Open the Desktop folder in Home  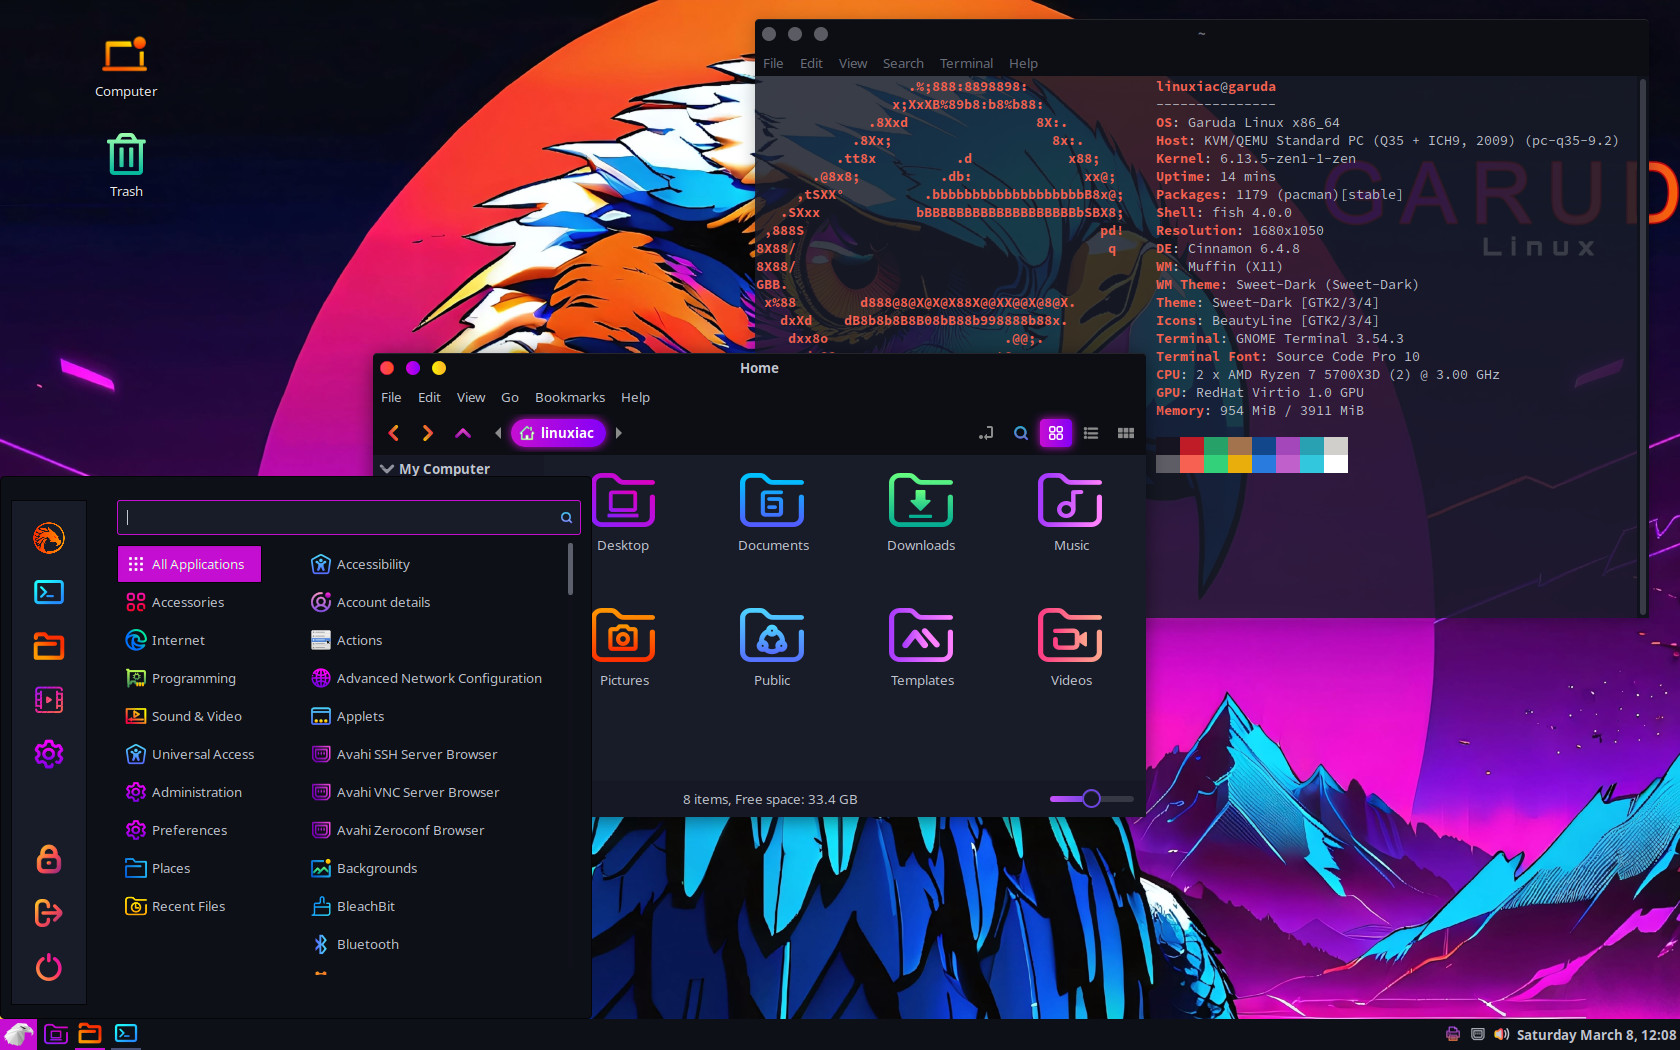(x=623, y=513)
